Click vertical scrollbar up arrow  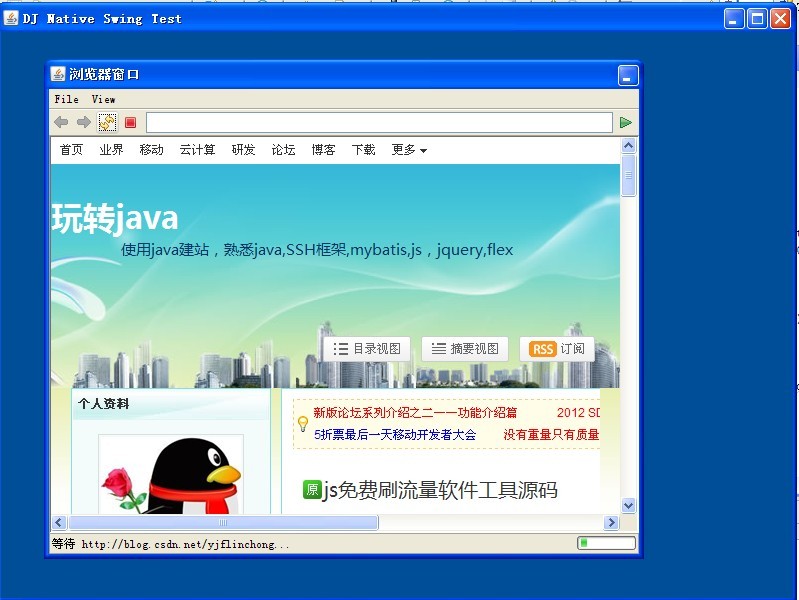coord(629,146)
